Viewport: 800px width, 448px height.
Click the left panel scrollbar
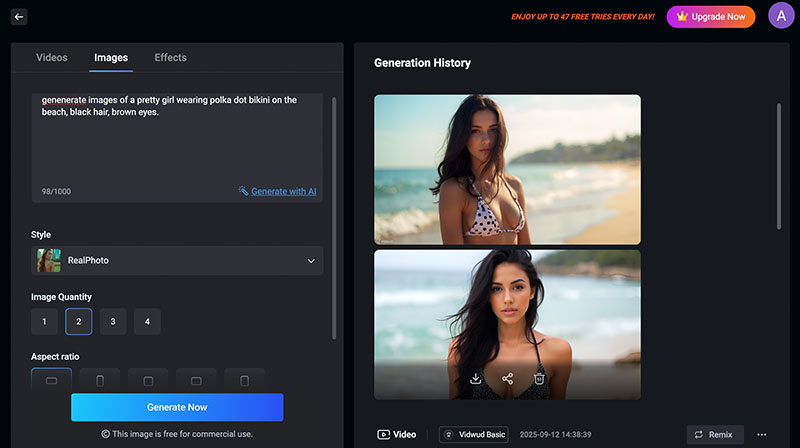pos(334,218)
